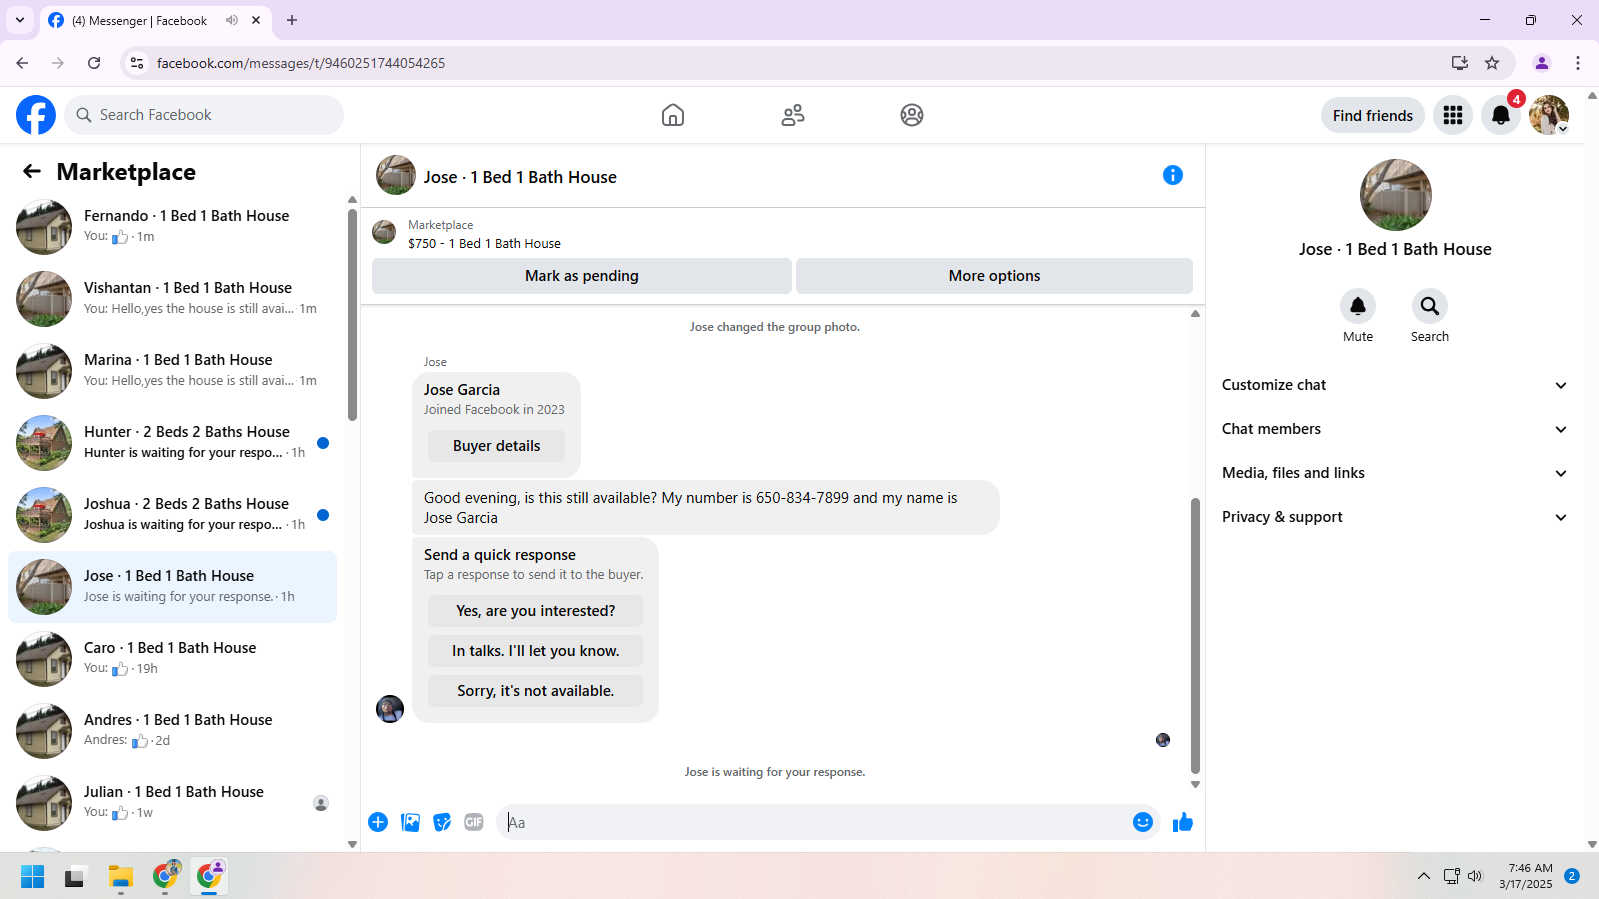Screen dimensions: 1599x899
Task: Click the Jose group photo in side panel
Action: 1395,195
